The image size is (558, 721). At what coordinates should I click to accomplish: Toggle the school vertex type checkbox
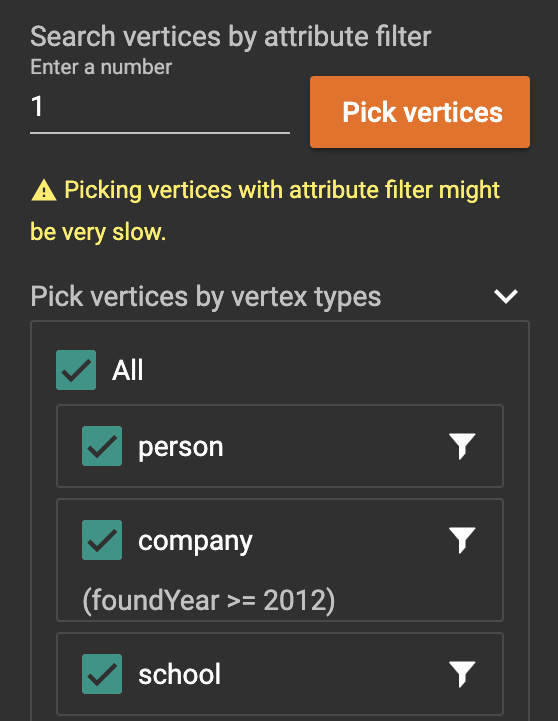coord(102,674)
